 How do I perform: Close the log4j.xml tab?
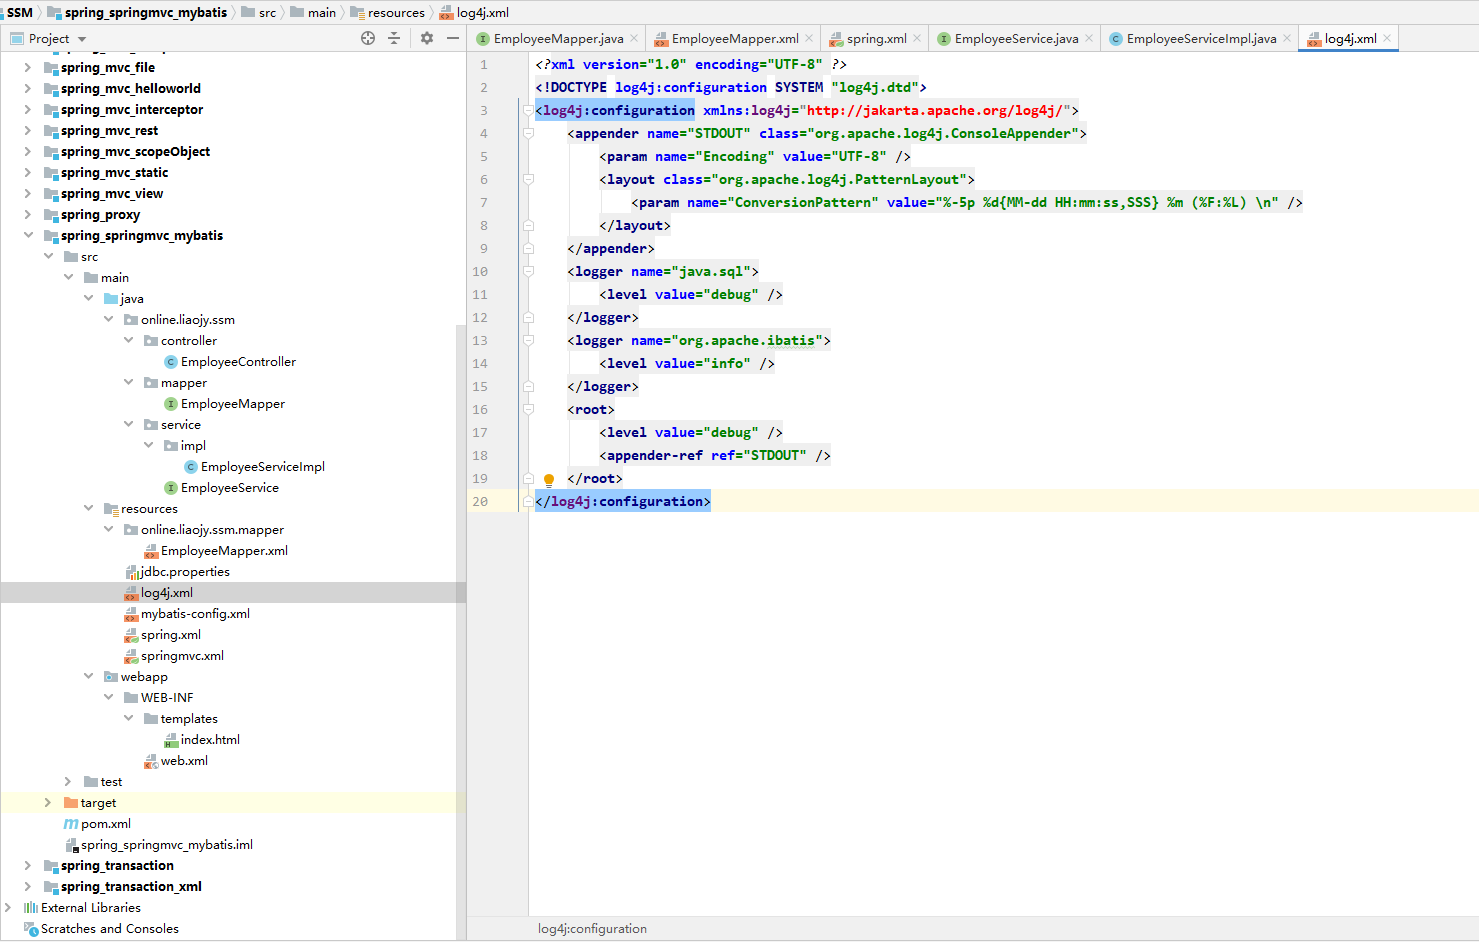[x=1387, y=39]
